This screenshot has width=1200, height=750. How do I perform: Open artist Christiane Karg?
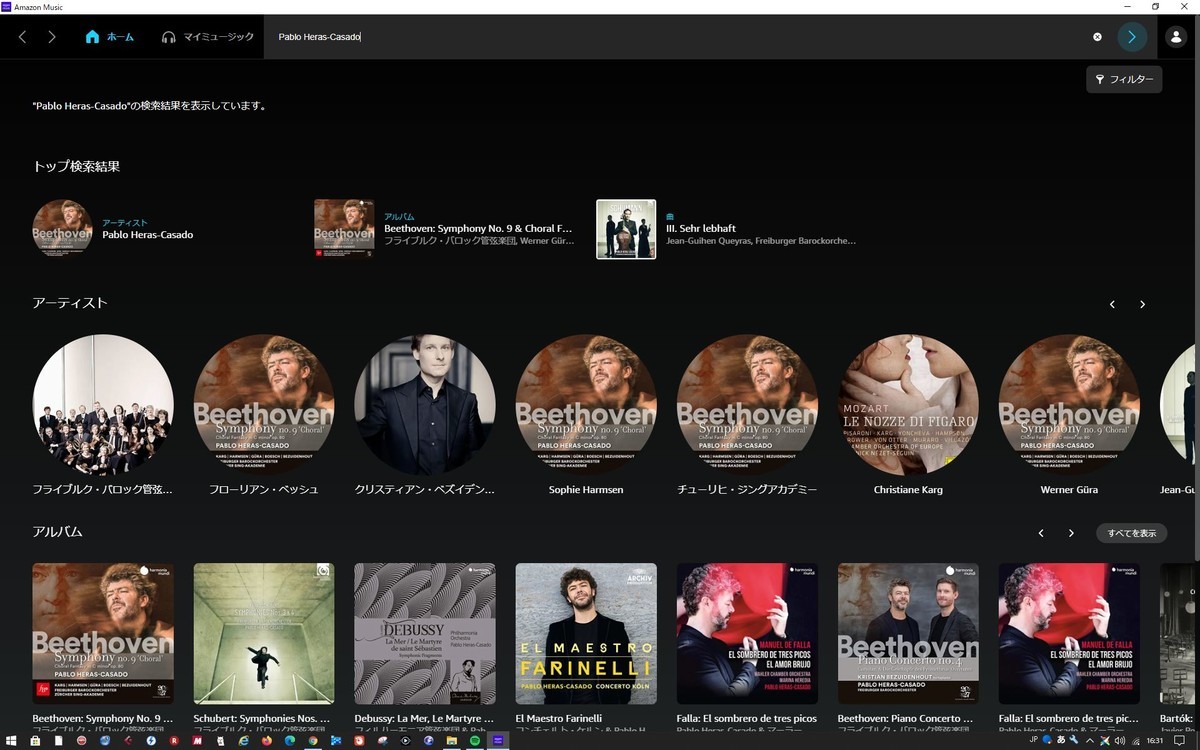click(908, 405)
